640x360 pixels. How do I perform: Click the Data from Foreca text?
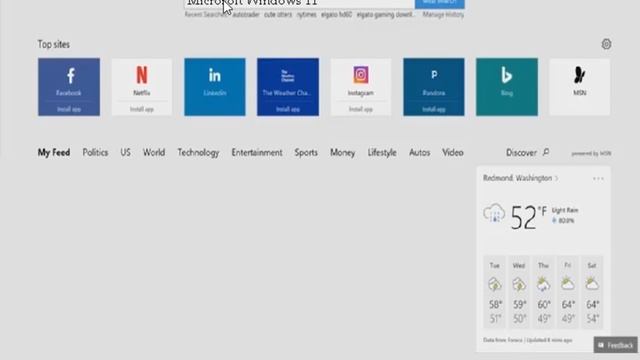coord(503,340)
